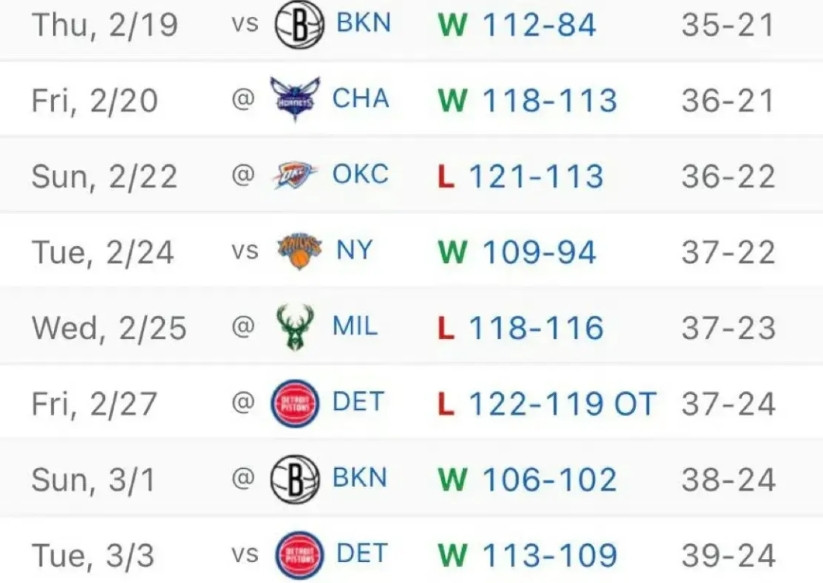Open the MIL team link
Screen dimensions: 823x583
click(x=355, y=328)
